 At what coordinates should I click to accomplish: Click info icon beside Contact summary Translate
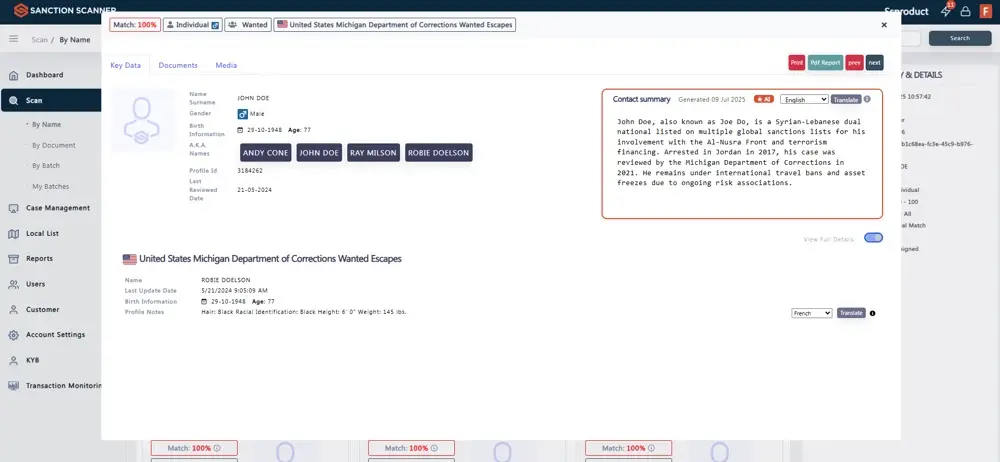pos(867,99)
